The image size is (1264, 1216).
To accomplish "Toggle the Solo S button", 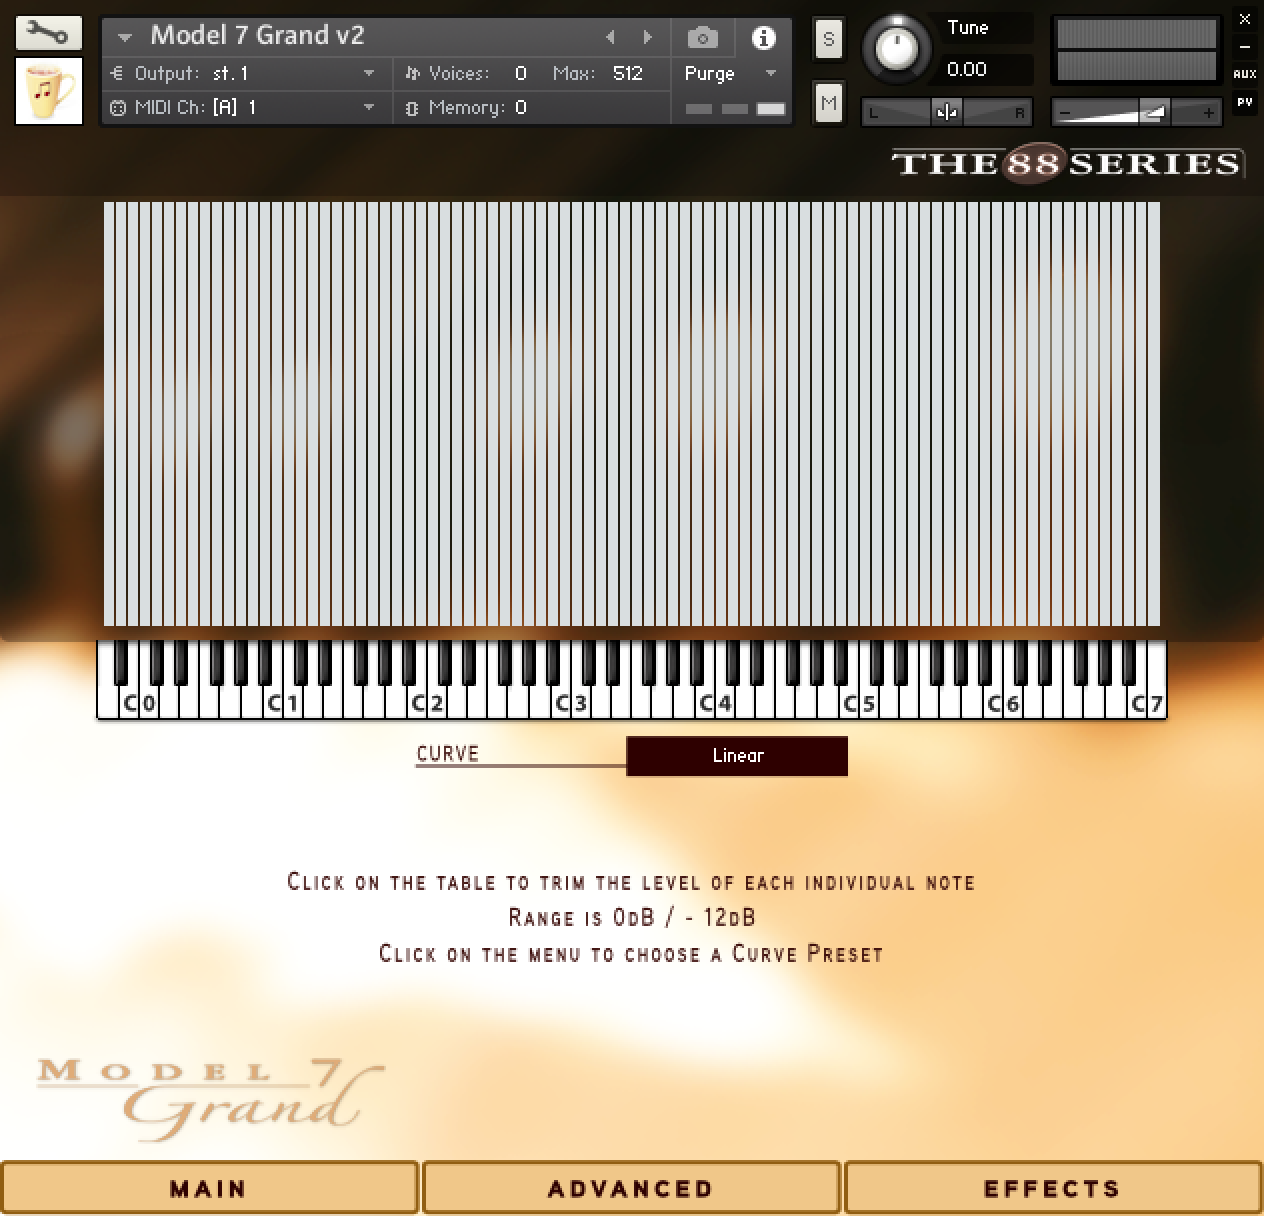I will coord(828,40).
